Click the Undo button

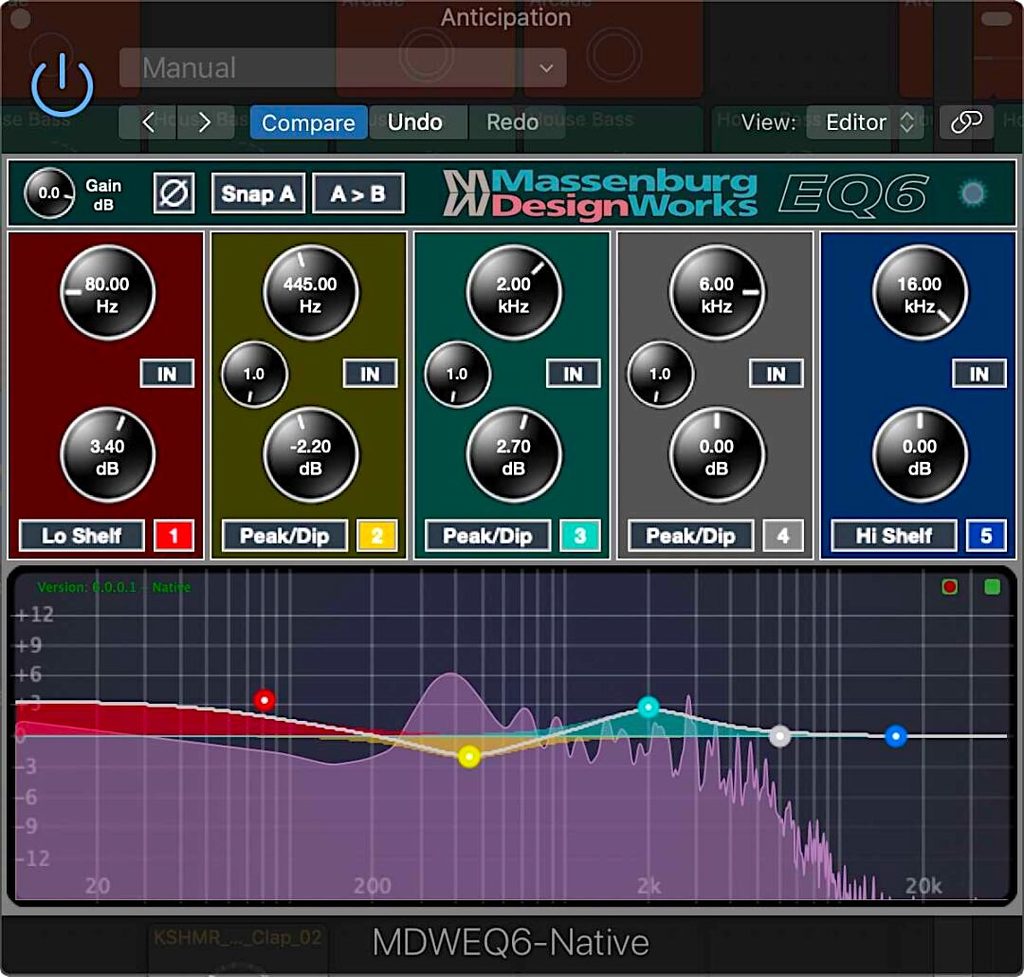tap(416, 122)
